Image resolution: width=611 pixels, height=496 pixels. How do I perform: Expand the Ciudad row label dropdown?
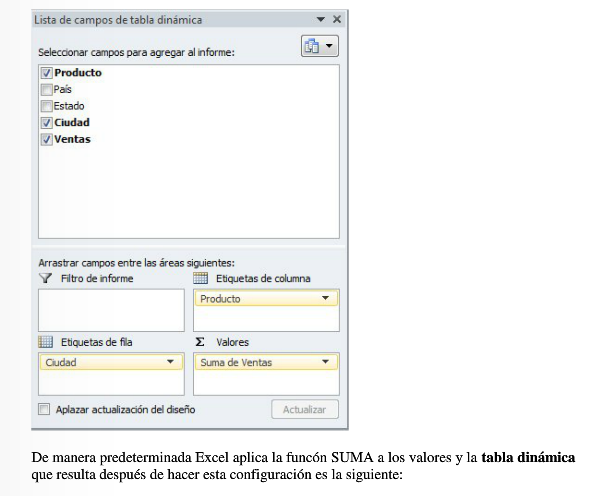tap(170, 362)
